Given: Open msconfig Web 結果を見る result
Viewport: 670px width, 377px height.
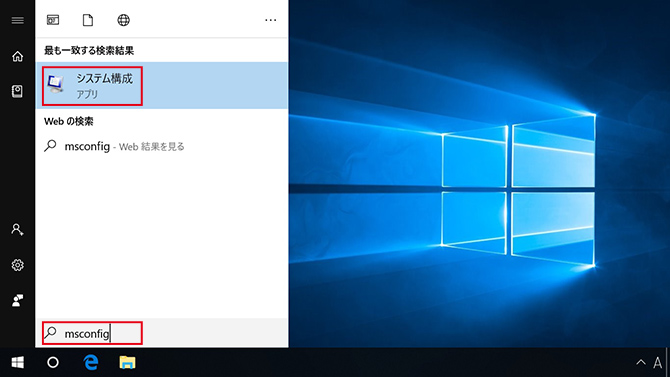Looking at the screenshot, I should (x=162, y=146).
